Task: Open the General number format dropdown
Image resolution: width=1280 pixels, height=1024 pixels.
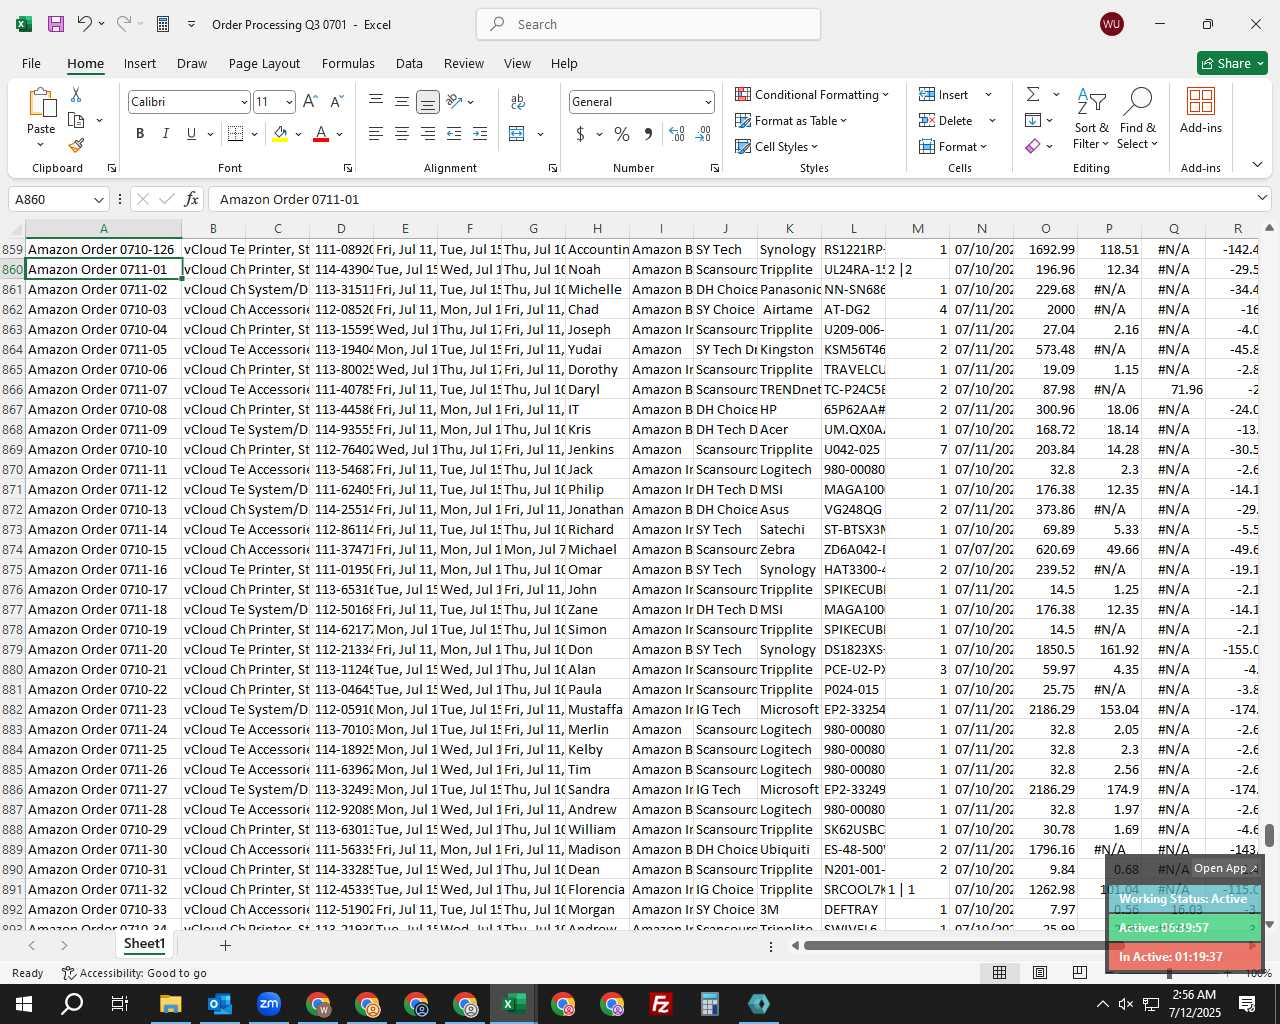Action: click(x=708, y=102)
